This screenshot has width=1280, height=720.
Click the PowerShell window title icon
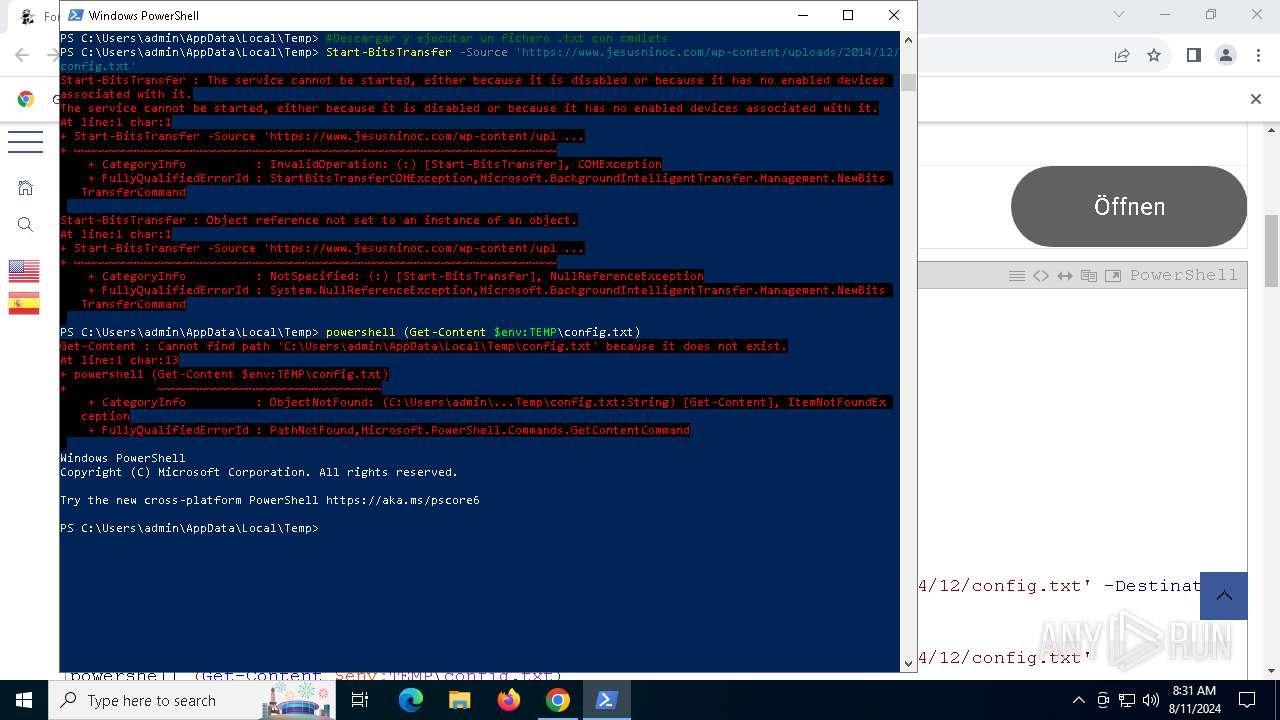[75, 15]
